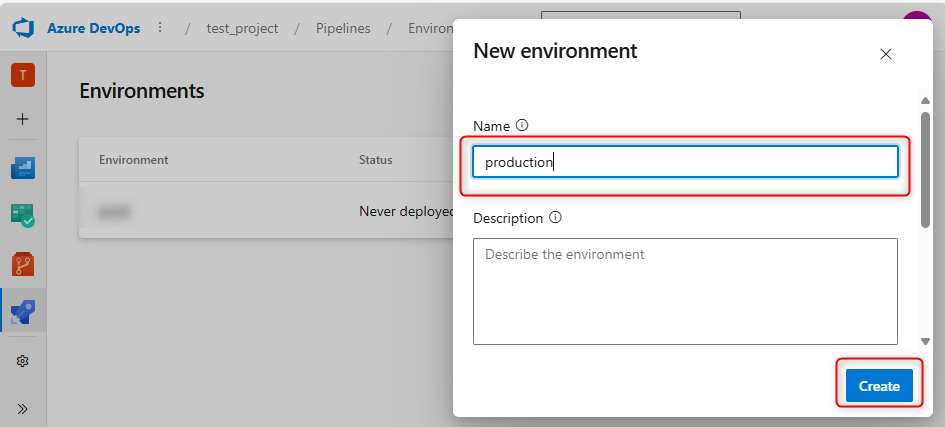Expand the sidebar with double chevron

tap(23, 409)
